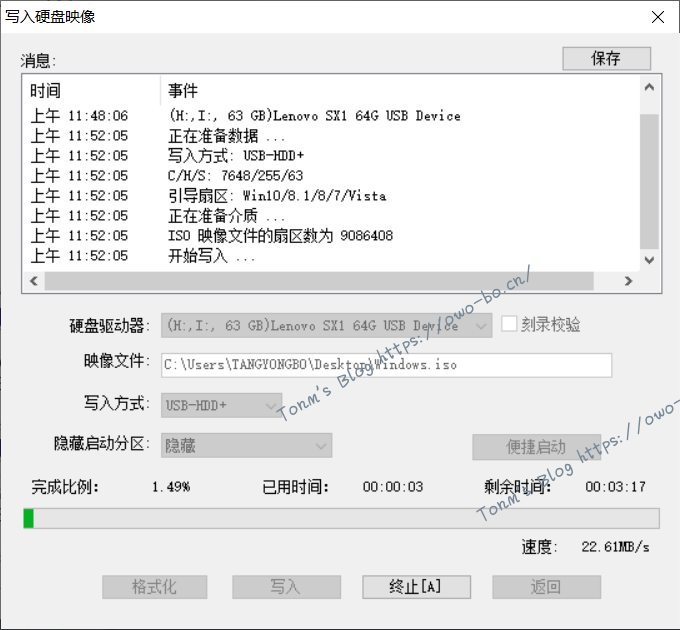
Task: Toggle the 刻录校验 checkbox
Action: 510,325
